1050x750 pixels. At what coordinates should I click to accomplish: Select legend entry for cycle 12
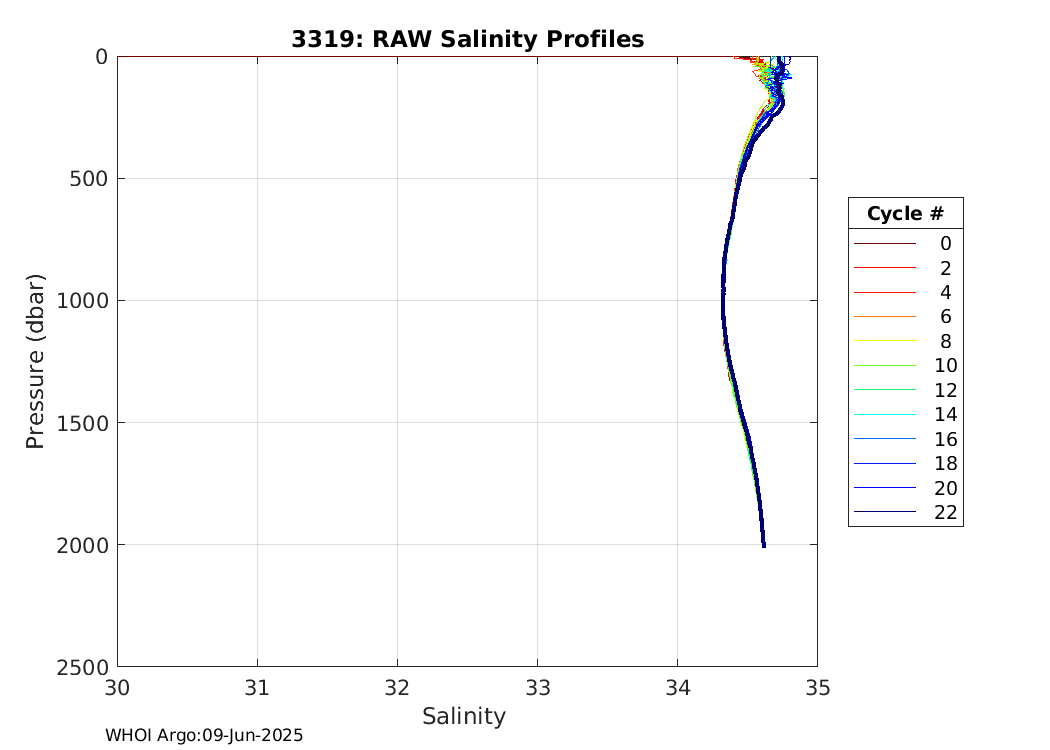(905, 390)
